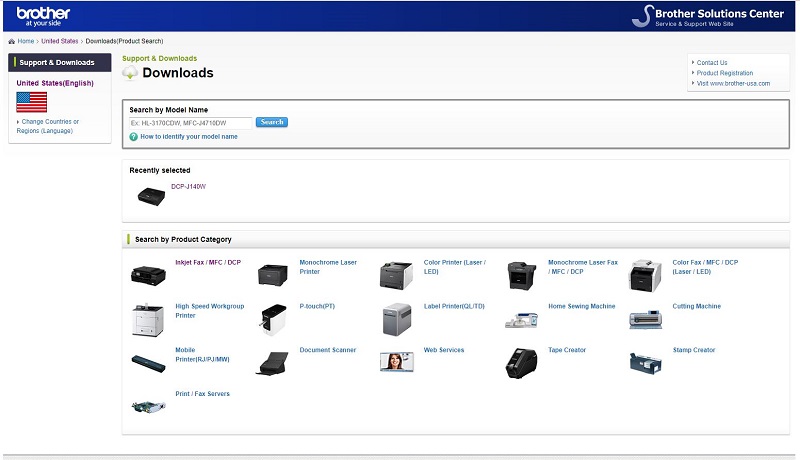Image resolution: width=800 pixels, height=460 pixels.
Task: Click the Monochrome Laser Printer image
Action: (x=272, y=275)
